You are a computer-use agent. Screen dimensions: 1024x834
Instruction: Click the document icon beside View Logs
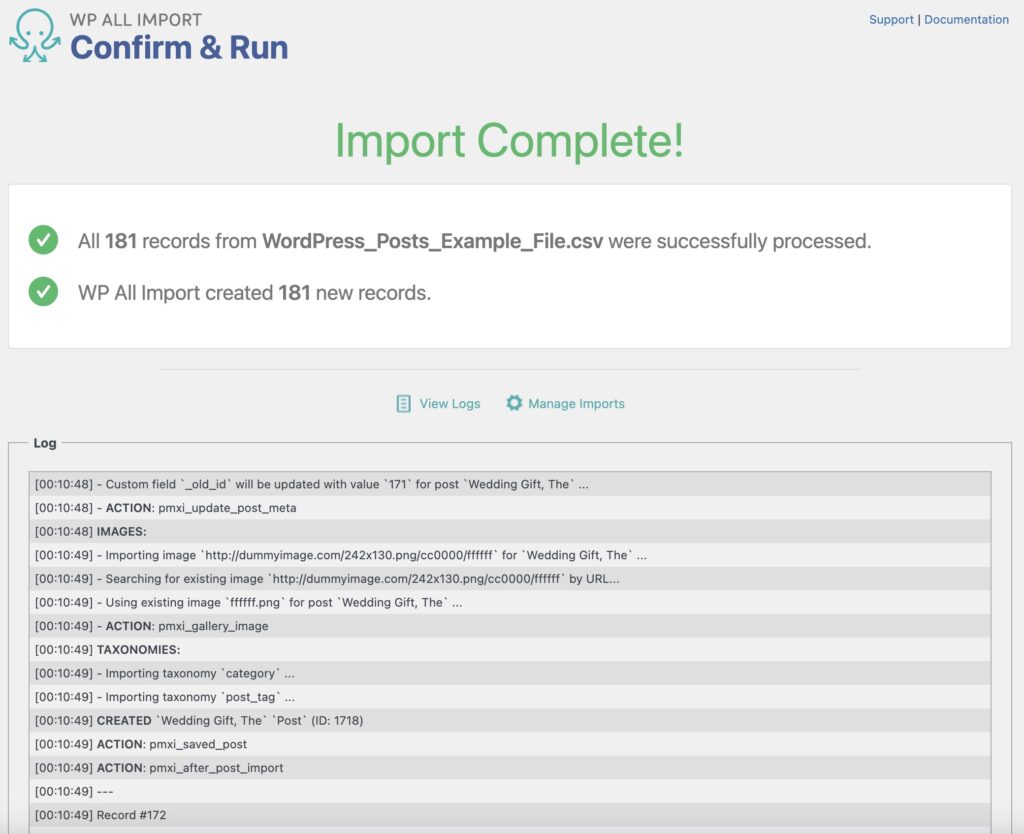404,403
